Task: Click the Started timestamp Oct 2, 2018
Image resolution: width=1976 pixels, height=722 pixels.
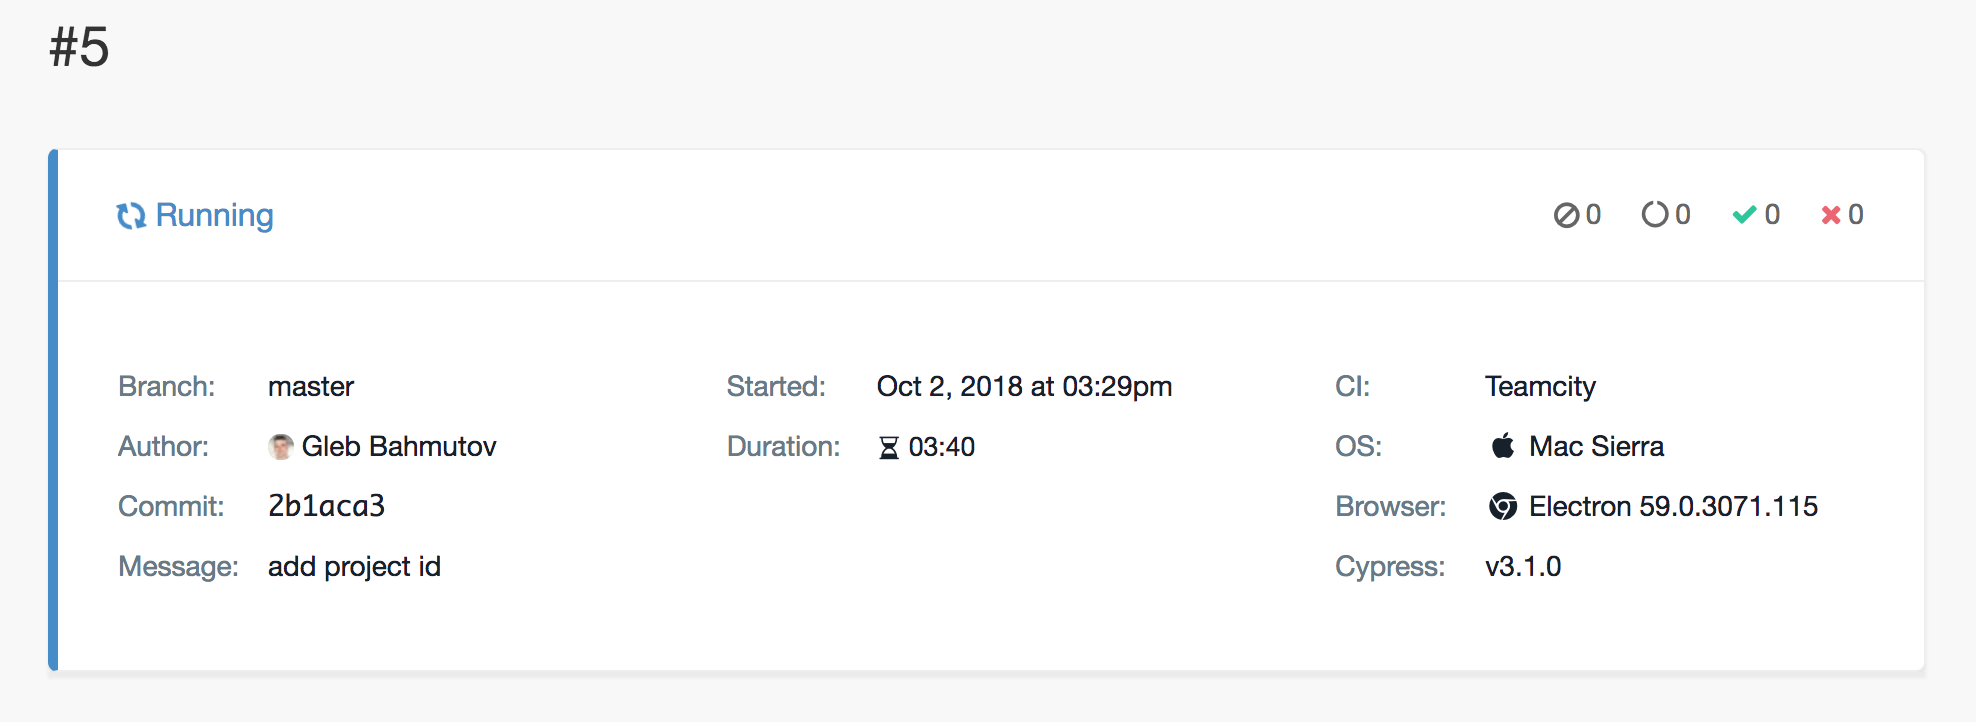Action: [1024, 386]
